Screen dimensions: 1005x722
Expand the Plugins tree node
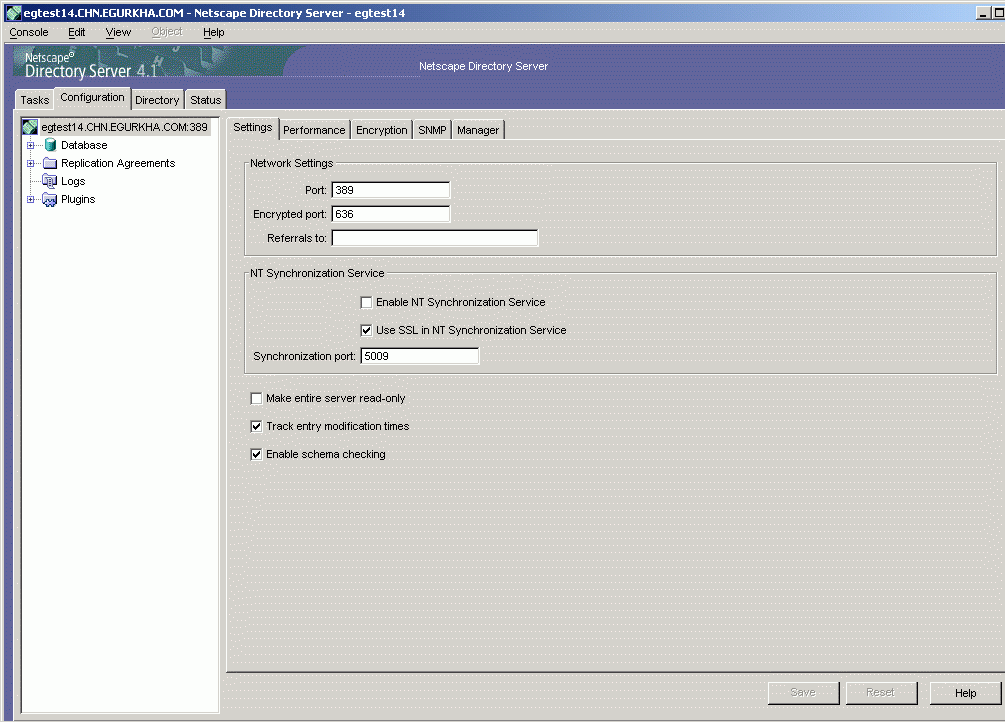point(30,199)
